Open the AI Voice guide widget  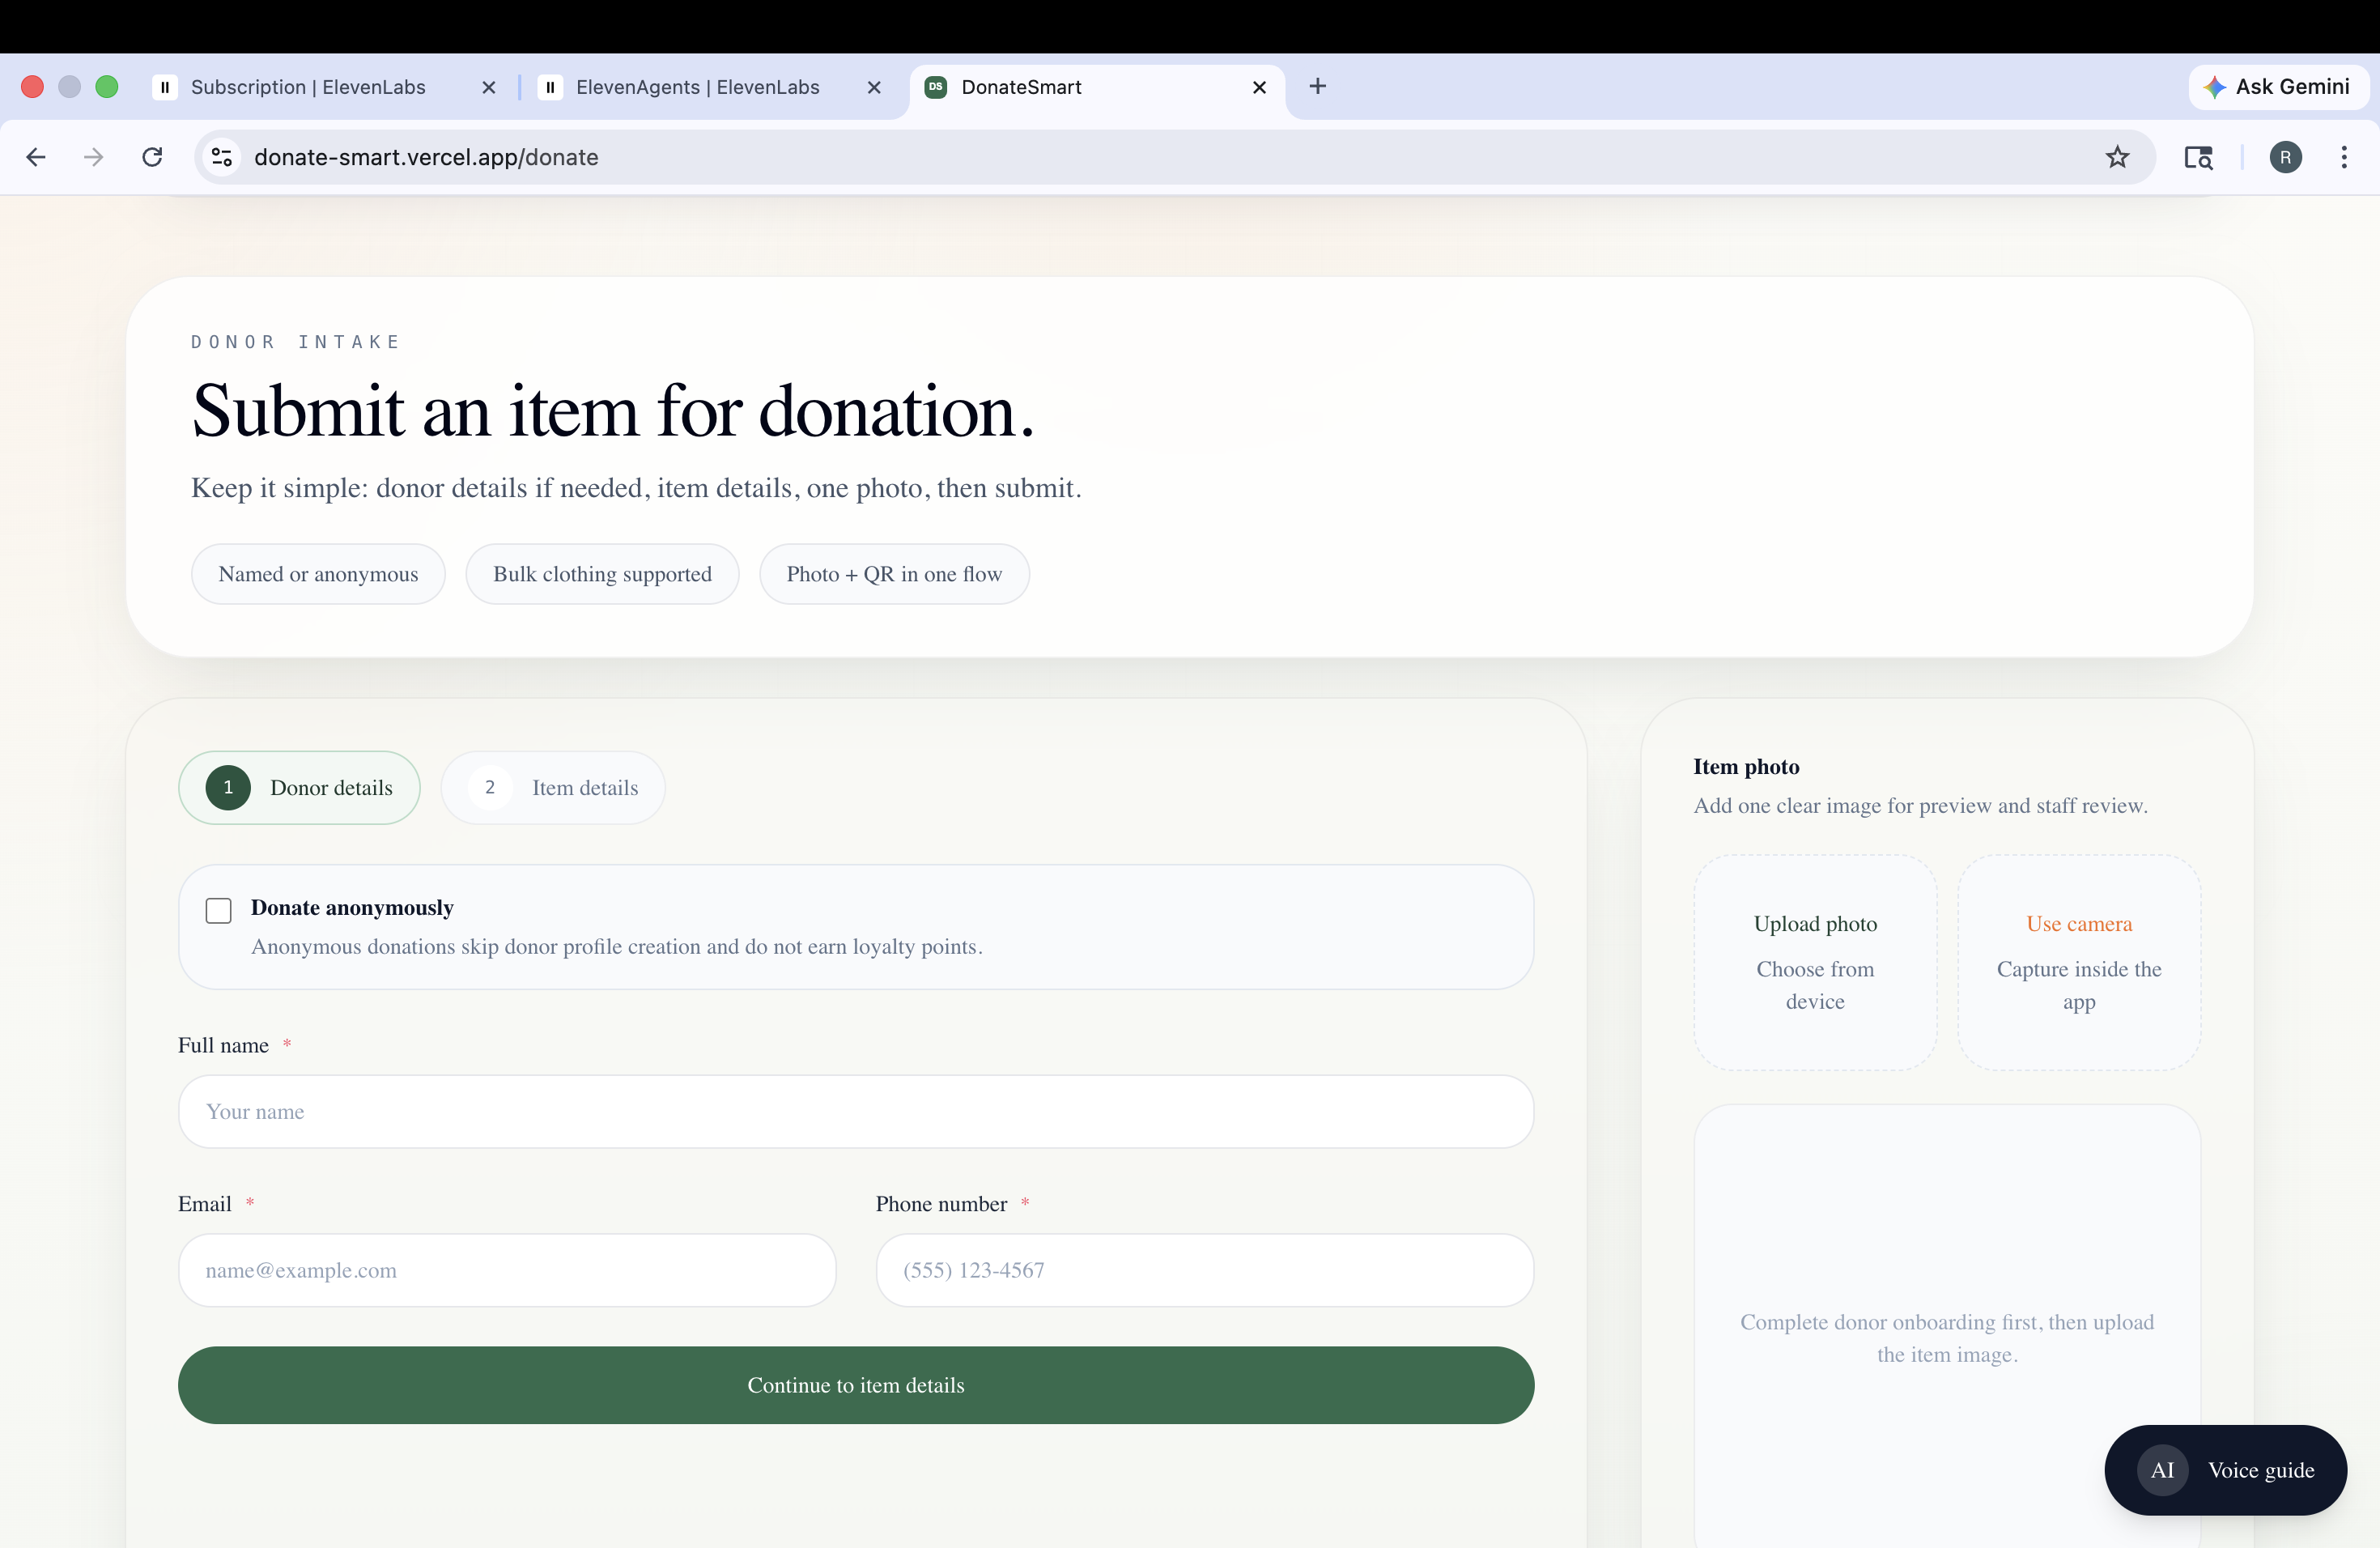[2225, 1469]
